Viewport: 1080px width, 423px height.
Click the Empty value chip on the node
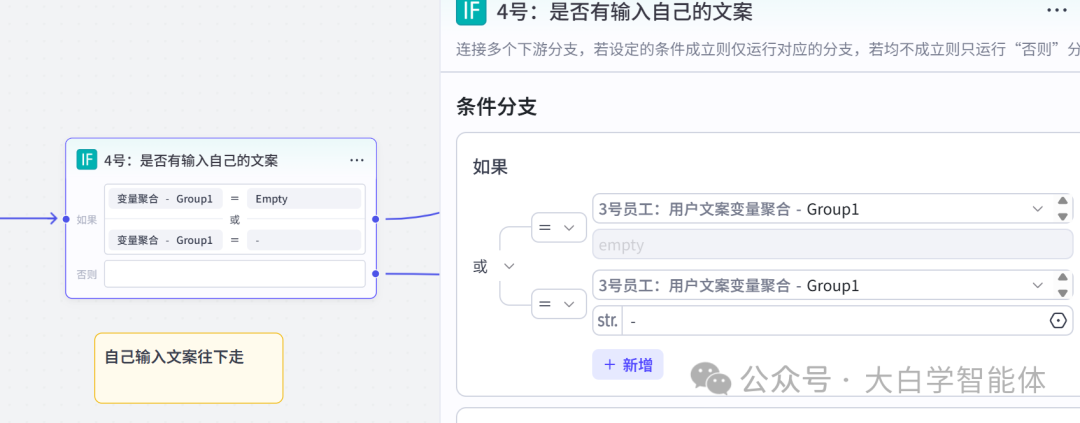(304, 198)
